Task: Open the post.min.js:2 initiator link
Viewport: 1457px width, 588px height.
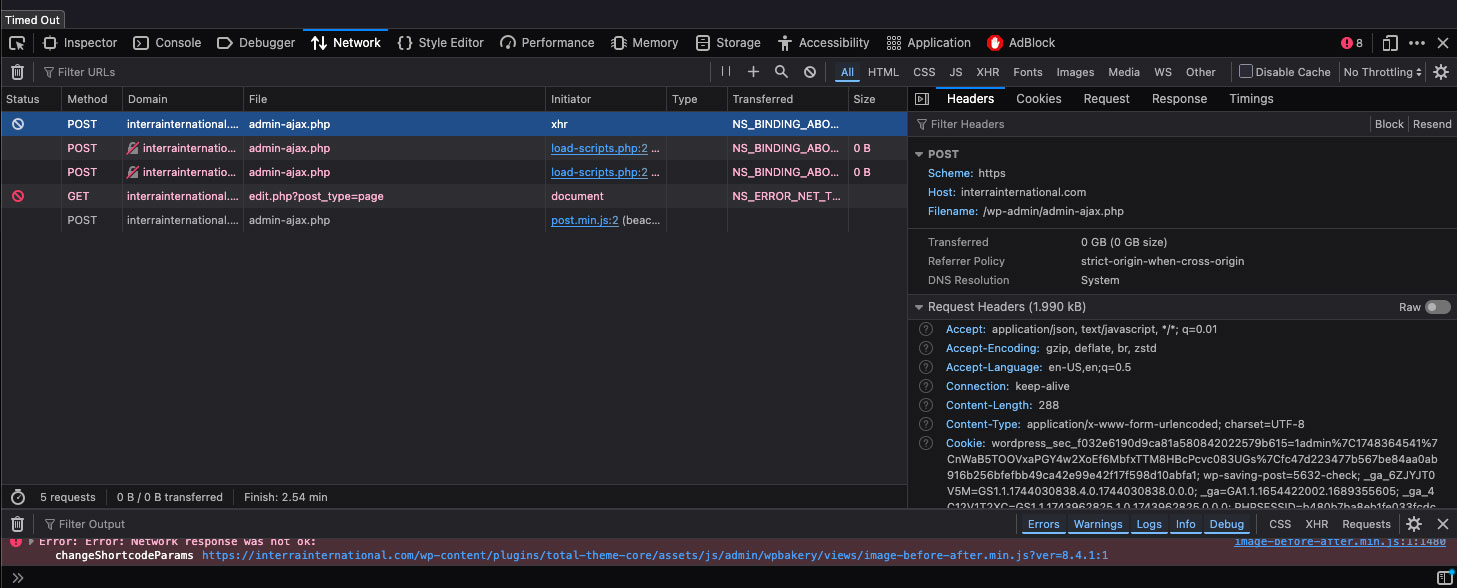Action: (585, 220)
